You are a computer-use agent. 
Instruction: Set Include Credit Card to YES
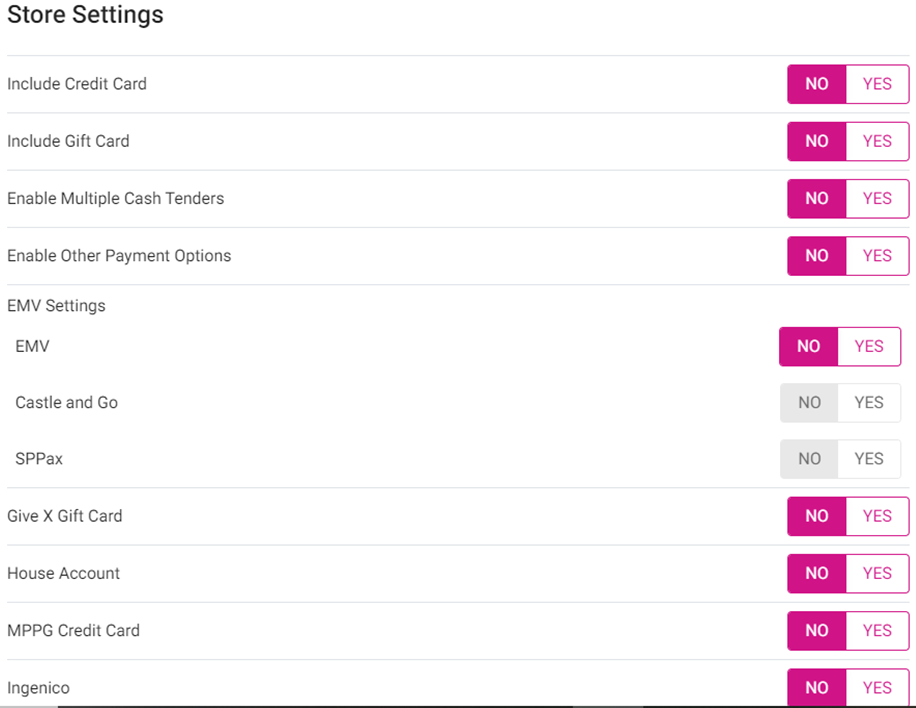coord(877,84)
